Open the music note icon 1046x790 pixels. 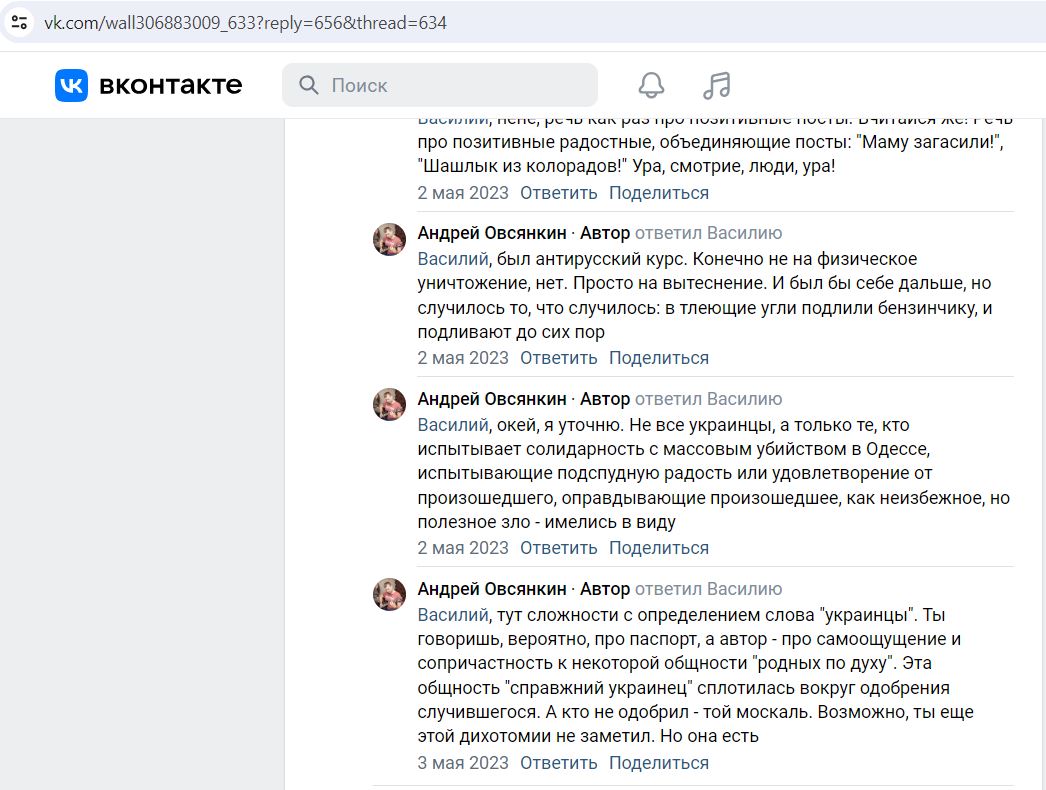pyautogui.click(x=717, y=85)
